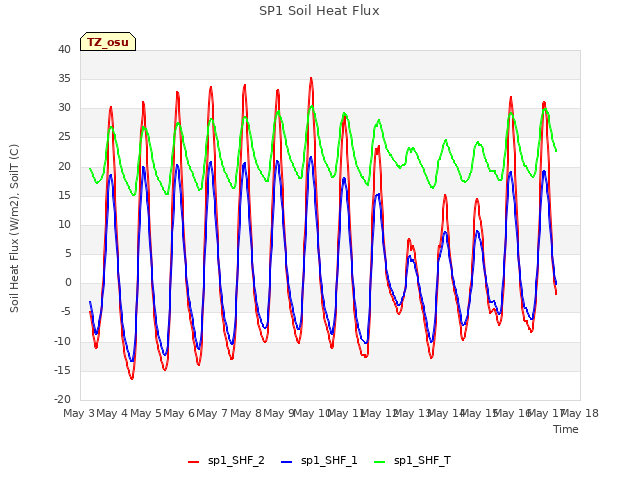Click the Time x-axis label
640x480 pixels.
566,429
